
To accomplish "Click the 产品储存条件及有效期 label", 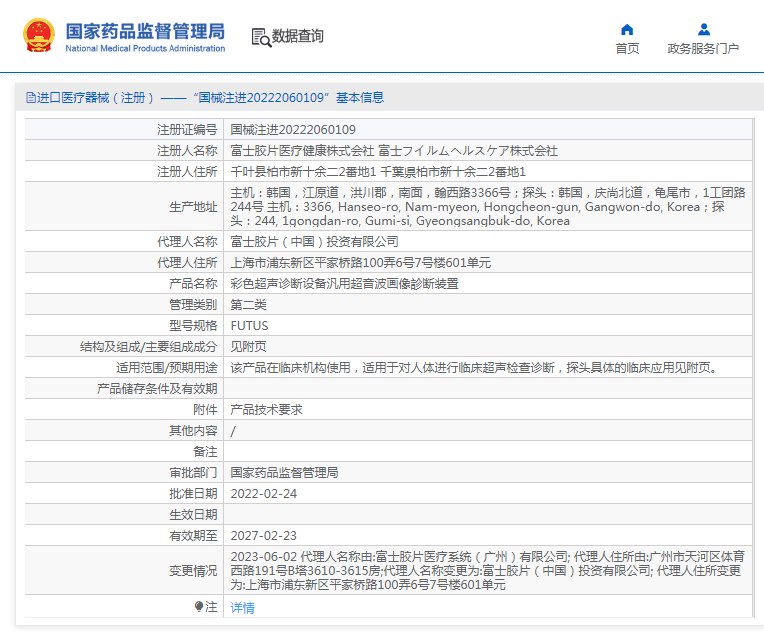I will pos(157,388).
